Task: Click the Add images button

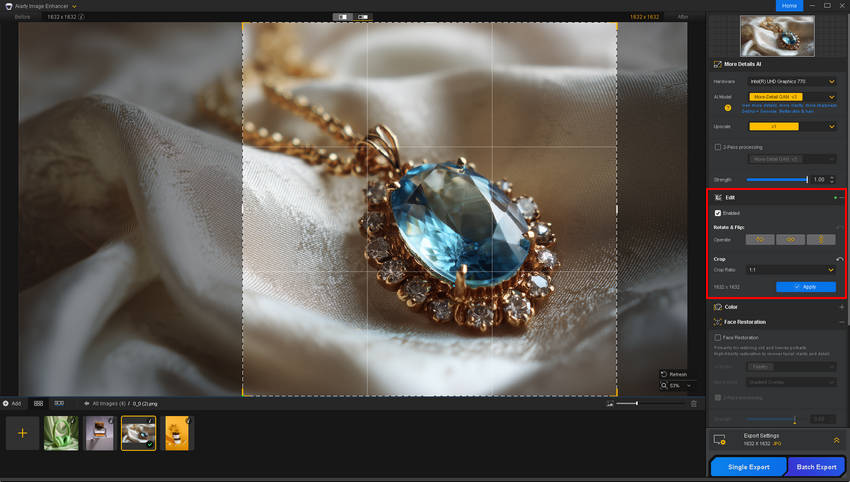Action: coord(12,403)
